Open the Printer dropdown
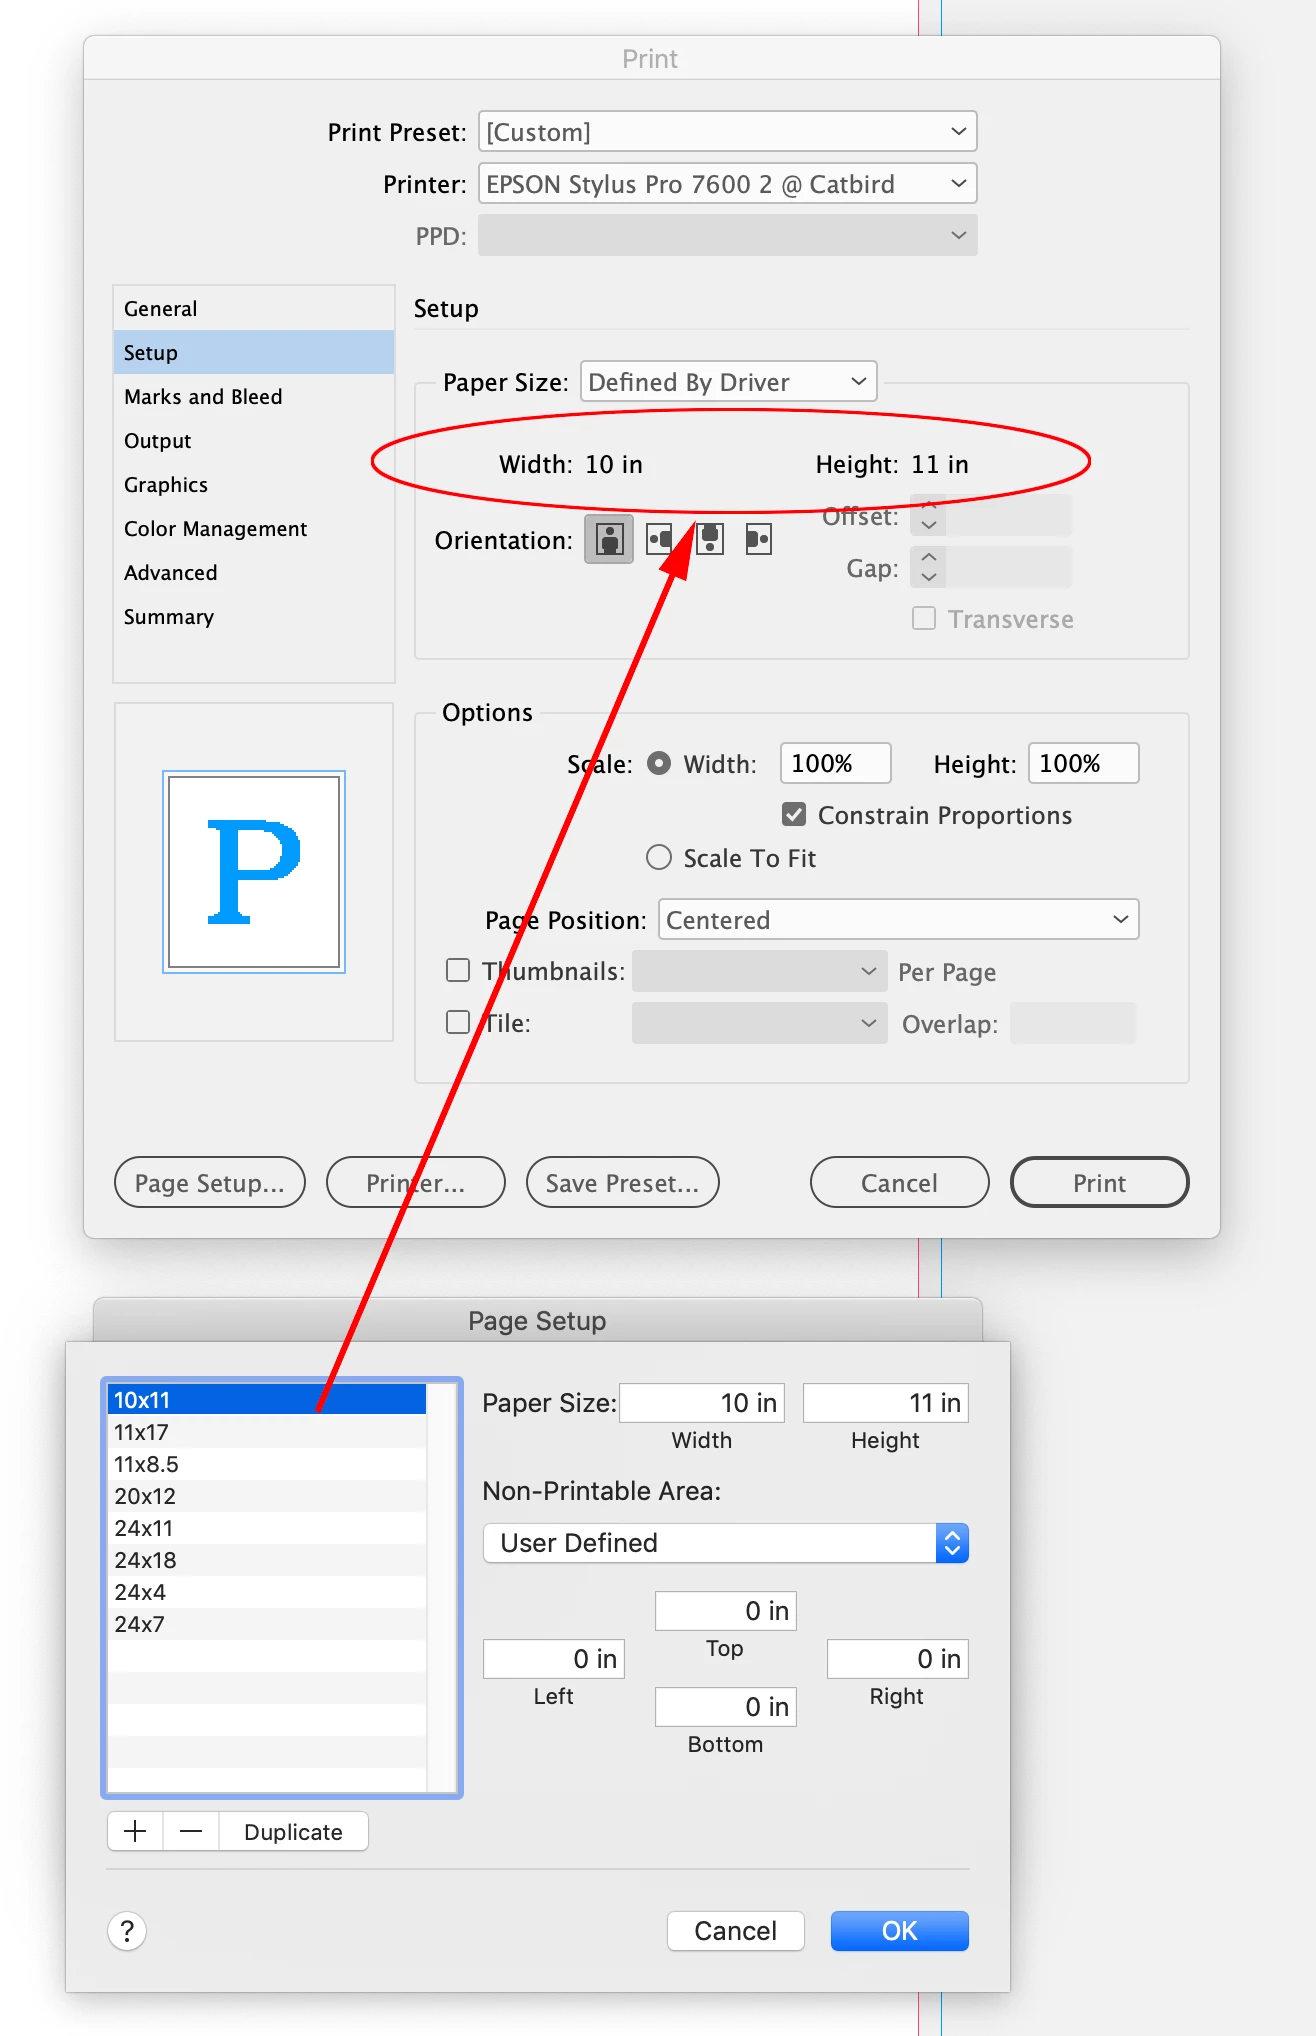This screenshot has width=1316, height=2036. point(728,183)
